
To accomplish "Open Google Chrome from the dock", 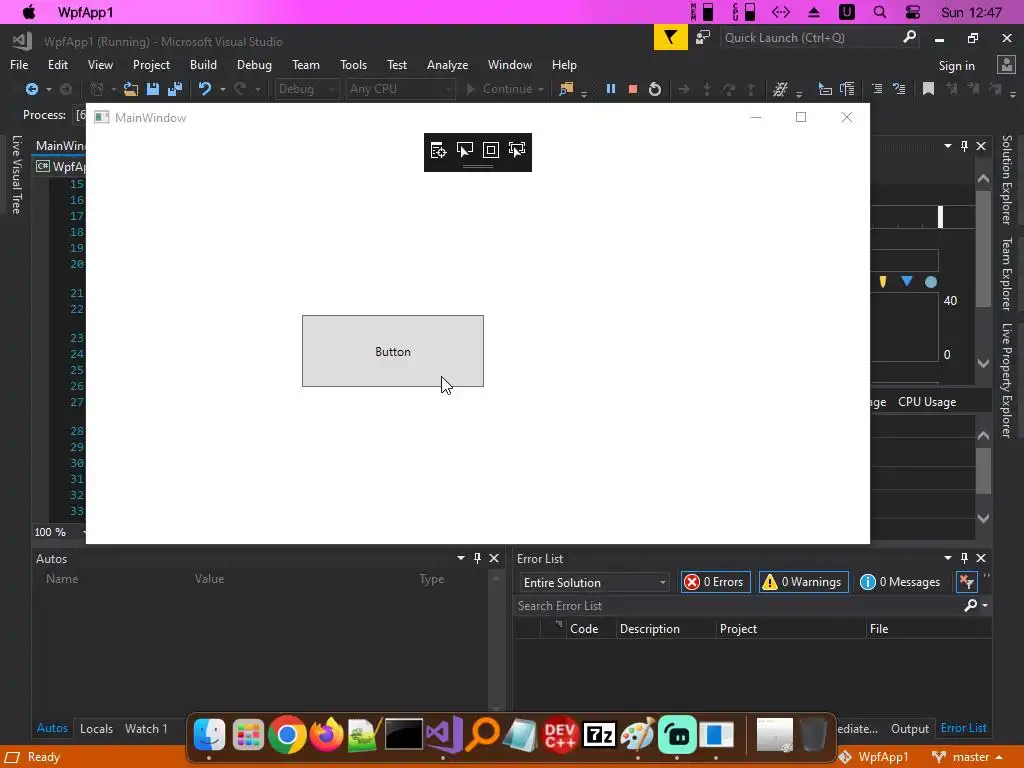I will point(287,735).
